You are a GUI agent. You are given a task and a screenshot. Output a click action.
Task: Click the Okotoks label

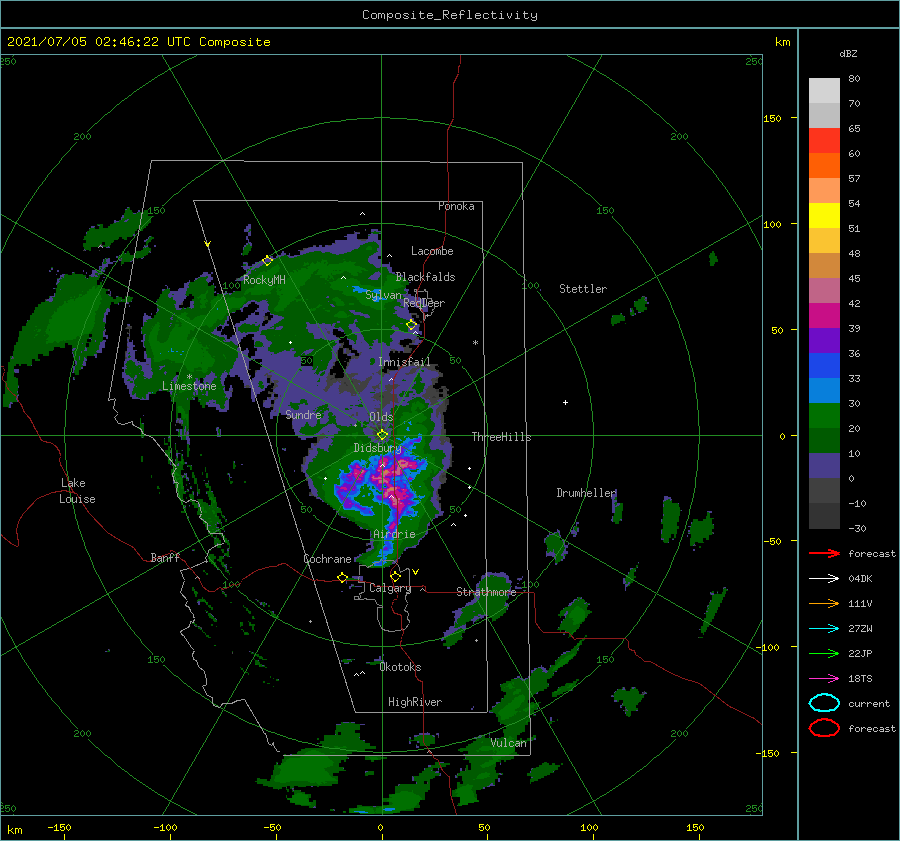pos(400,667)
